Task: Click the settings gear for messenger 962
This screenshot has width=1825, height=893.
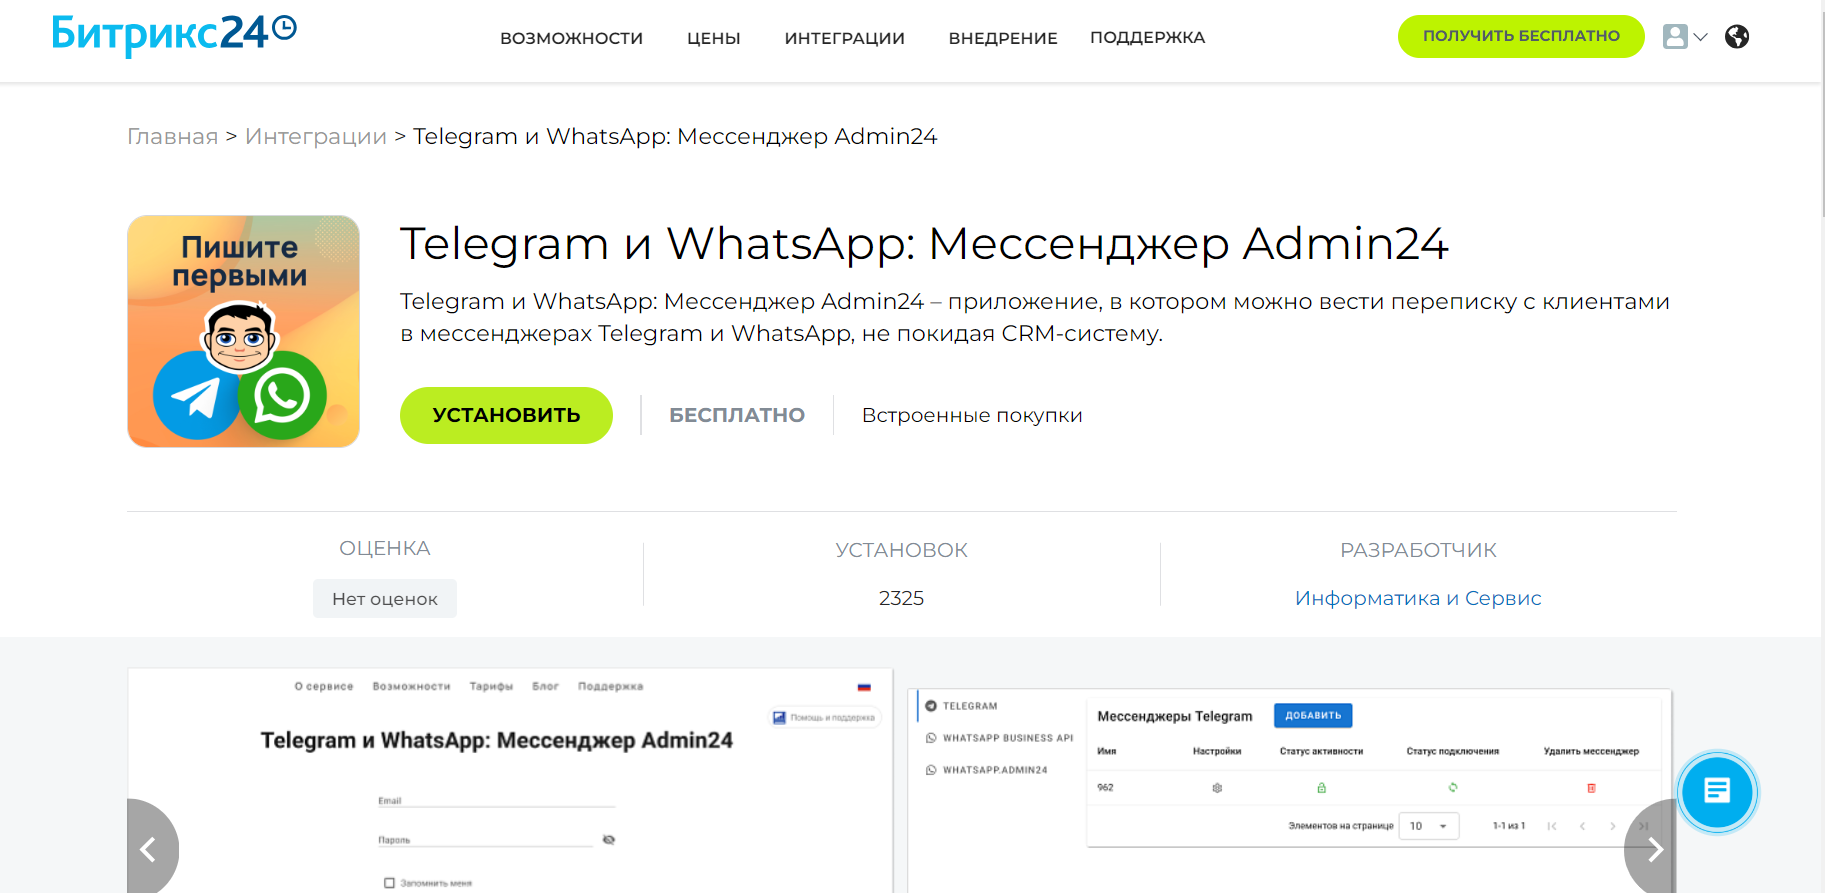Action: 1217,788
